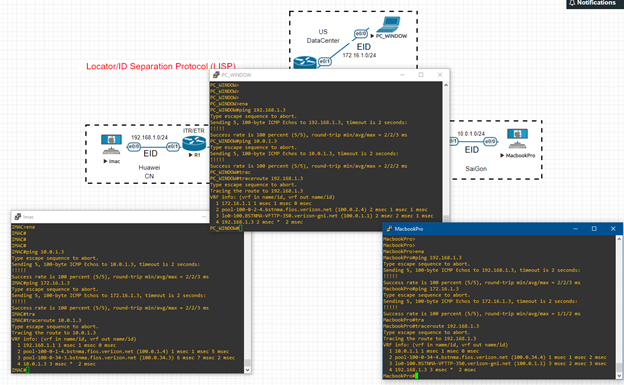Click the e0/0 interface label near MacbookPro

(490, 141)
